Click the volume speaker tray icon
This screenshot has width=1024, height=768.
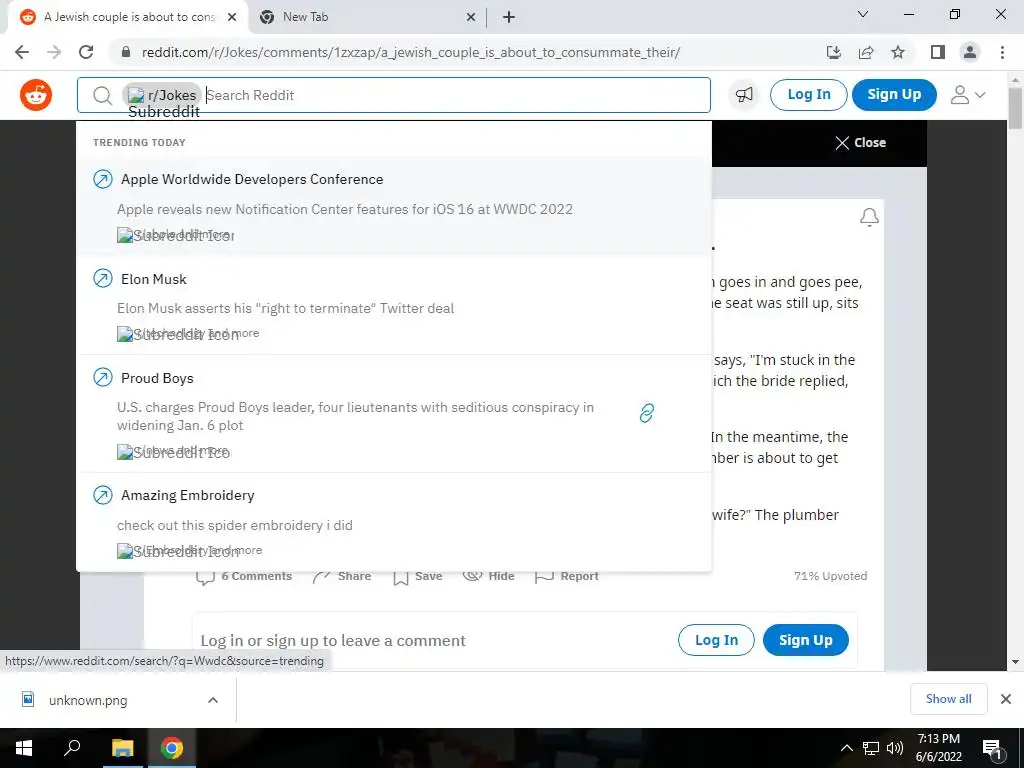point(895,748)
